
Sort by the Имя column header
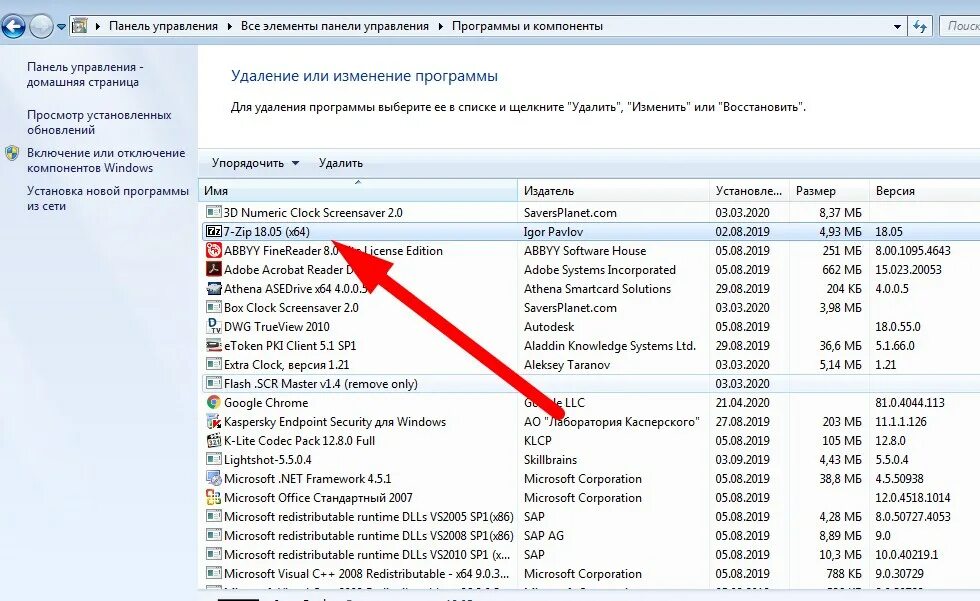(x=358, y=191)
